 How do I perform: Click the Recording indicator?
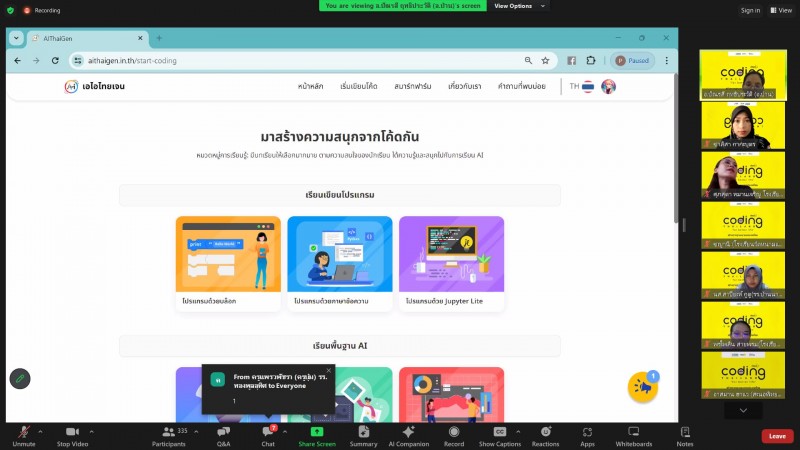pos(42,10)
